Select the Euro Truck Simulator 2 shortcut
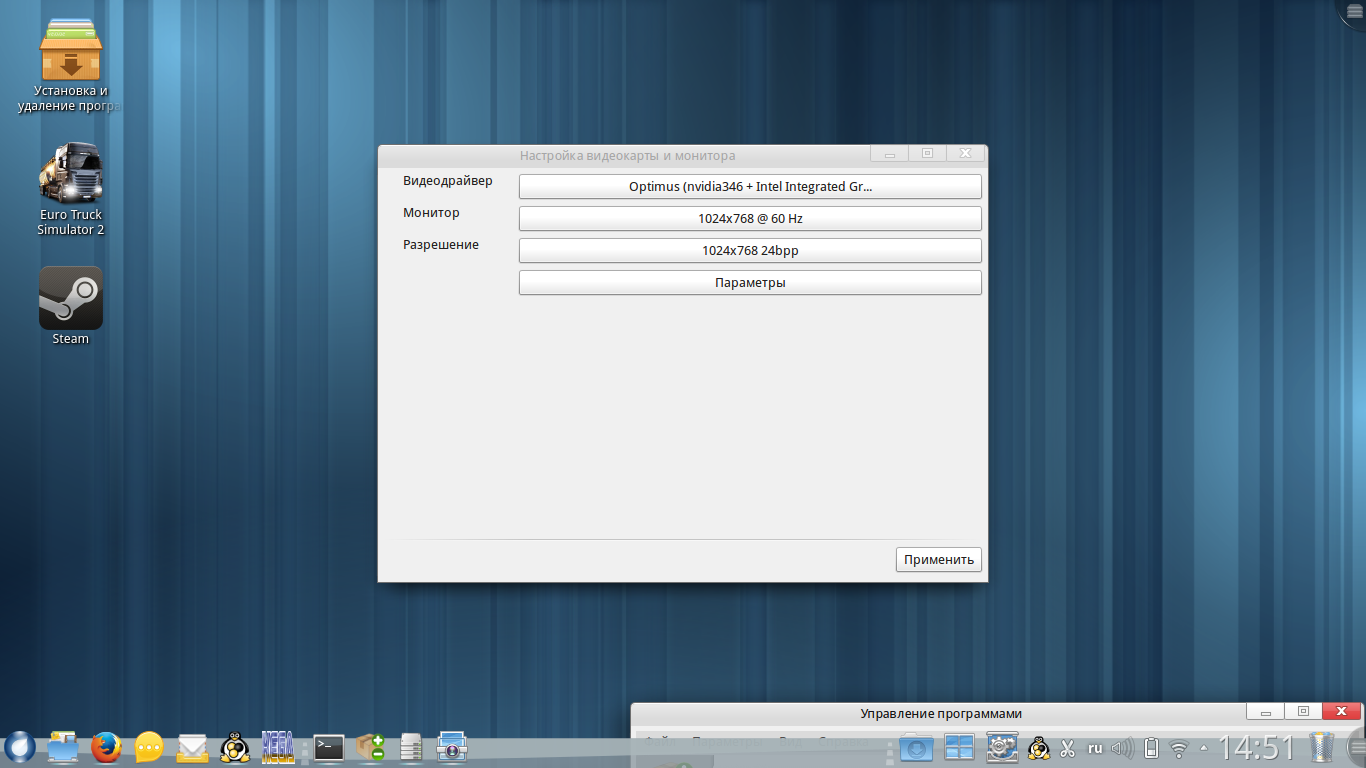This screenshot has width=1366, height=768. (x=70, y=174)
